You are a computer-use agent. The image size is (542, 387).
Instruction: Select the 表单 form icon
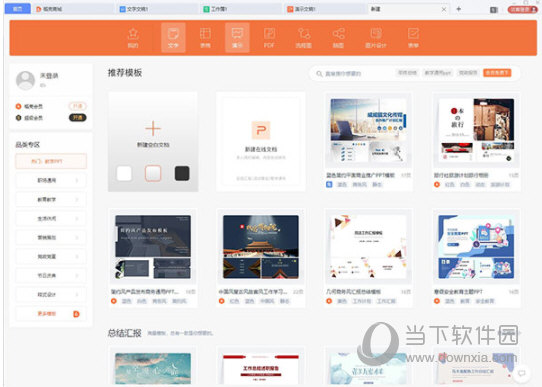413,38
